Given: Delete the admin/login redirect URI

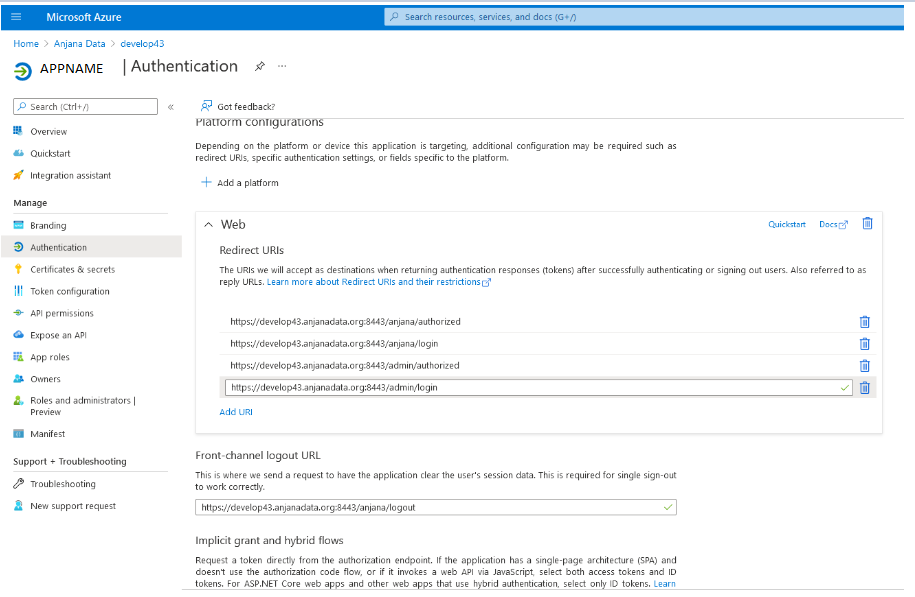Looking at the screenshot, I should click(864, 388).
